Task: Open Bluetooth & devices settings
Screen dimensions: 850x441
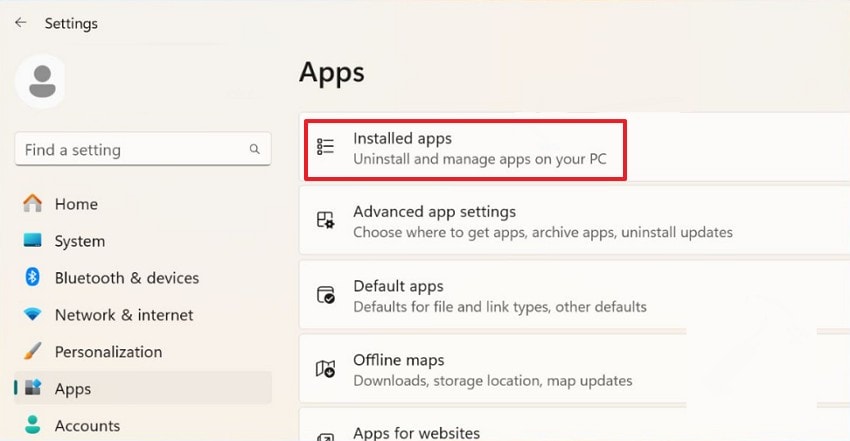Action: pos(143,277)
